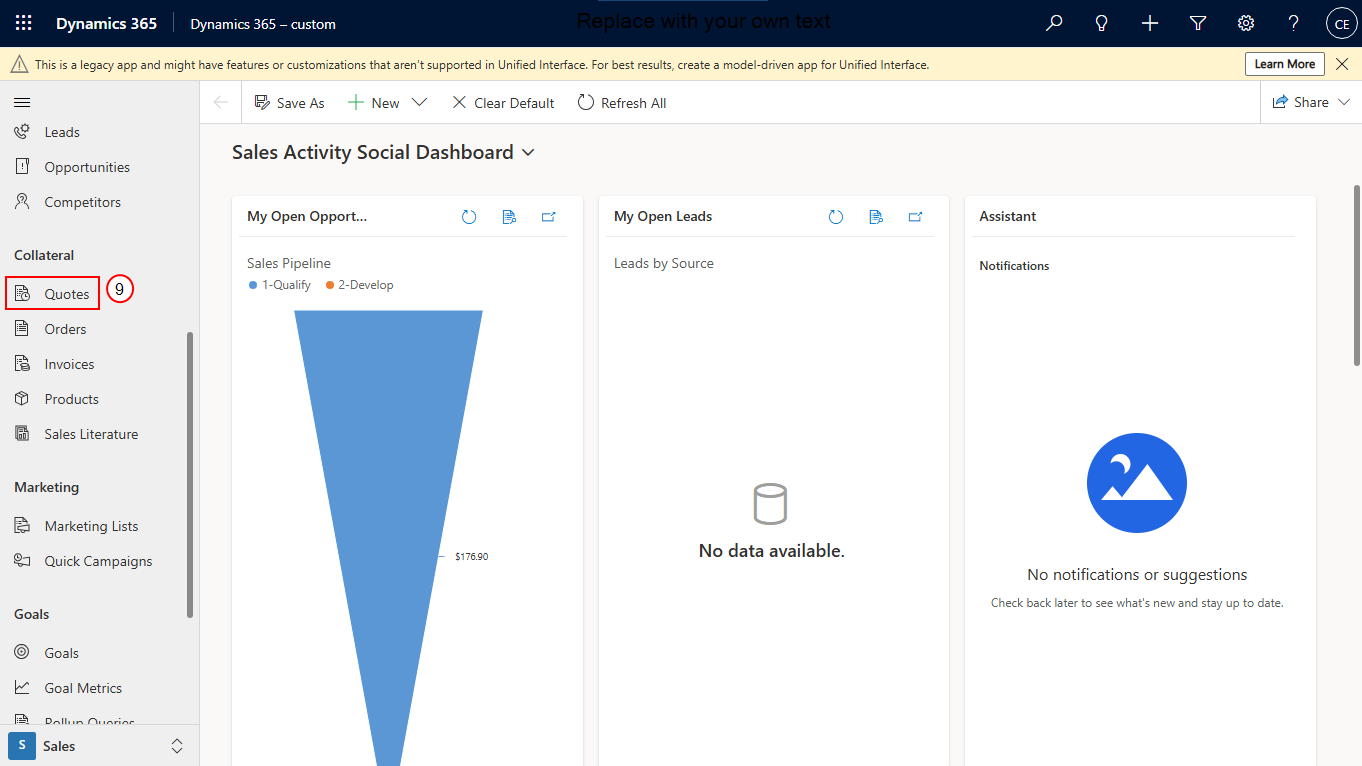Open Opportunities in the sidebar
The image size is (1362, 766).
(87, 167)
